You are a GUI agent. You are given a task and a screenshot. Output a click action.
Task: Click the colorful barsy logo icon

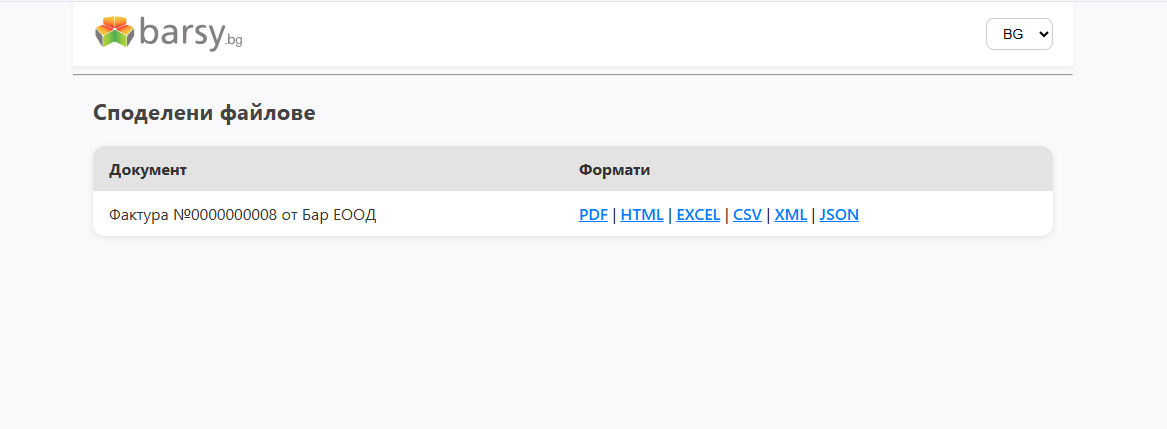(114, 32)
